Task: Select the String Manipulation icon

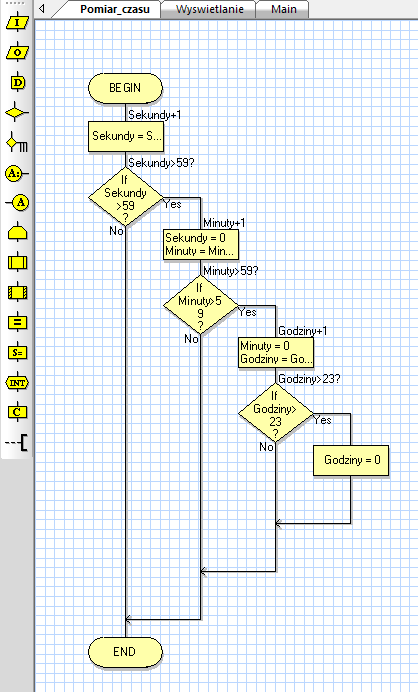Action: coord(17,352)
